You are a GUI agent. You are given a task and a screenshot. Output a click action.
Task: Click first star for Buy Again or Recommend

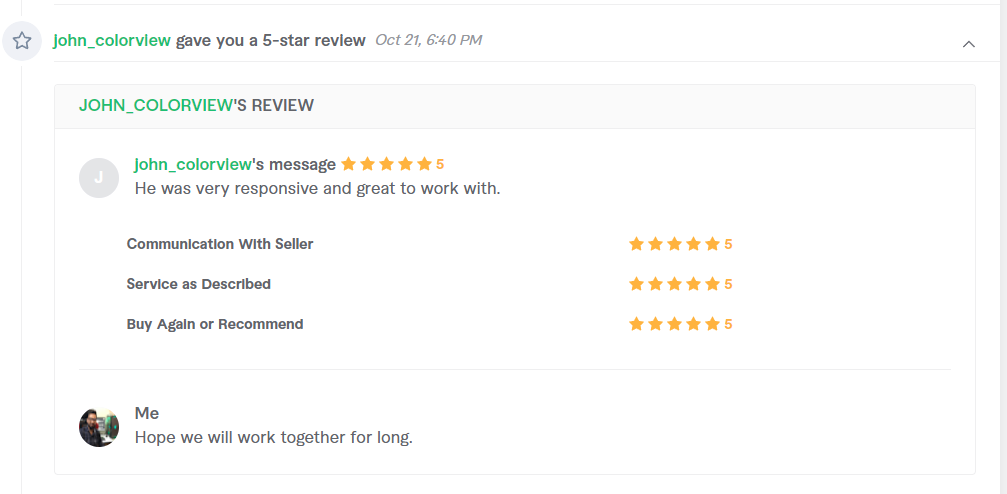point(636,324)
